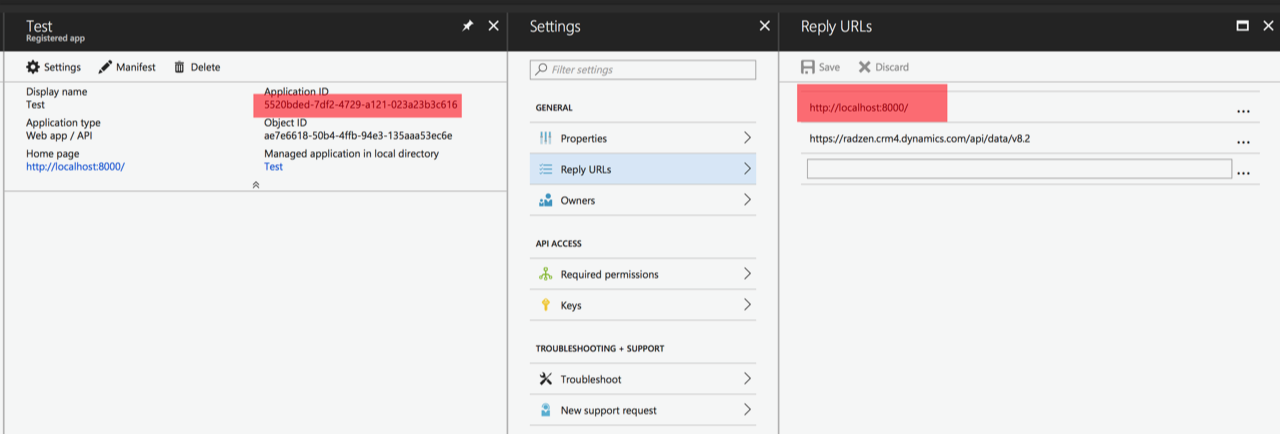Save the reply URLs

[821, 67]
